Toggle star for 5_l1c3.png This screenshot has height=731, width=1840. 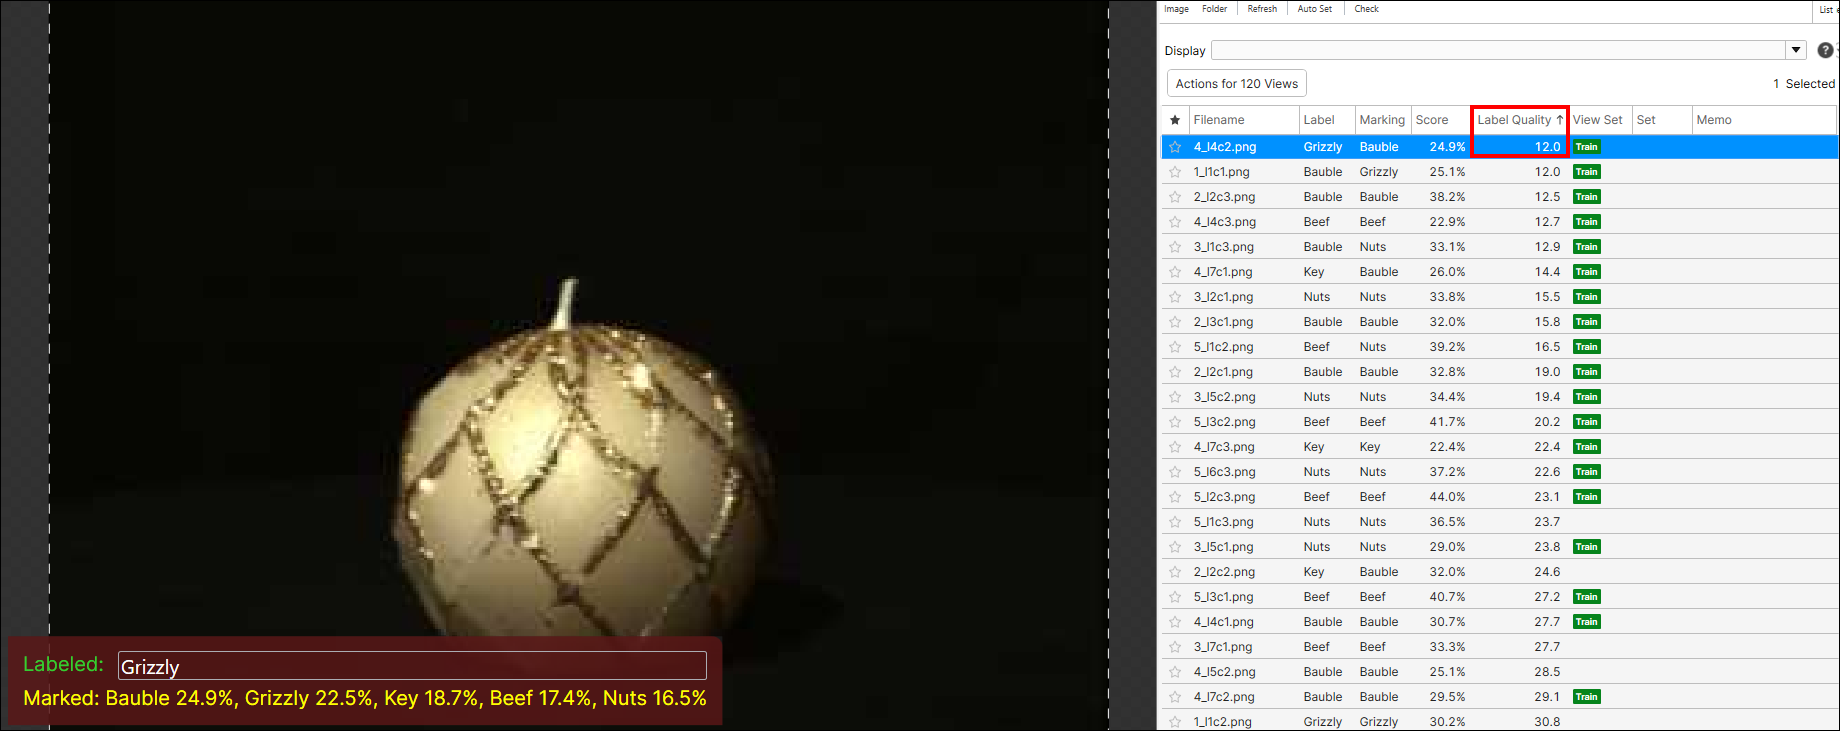point(1175,522)
